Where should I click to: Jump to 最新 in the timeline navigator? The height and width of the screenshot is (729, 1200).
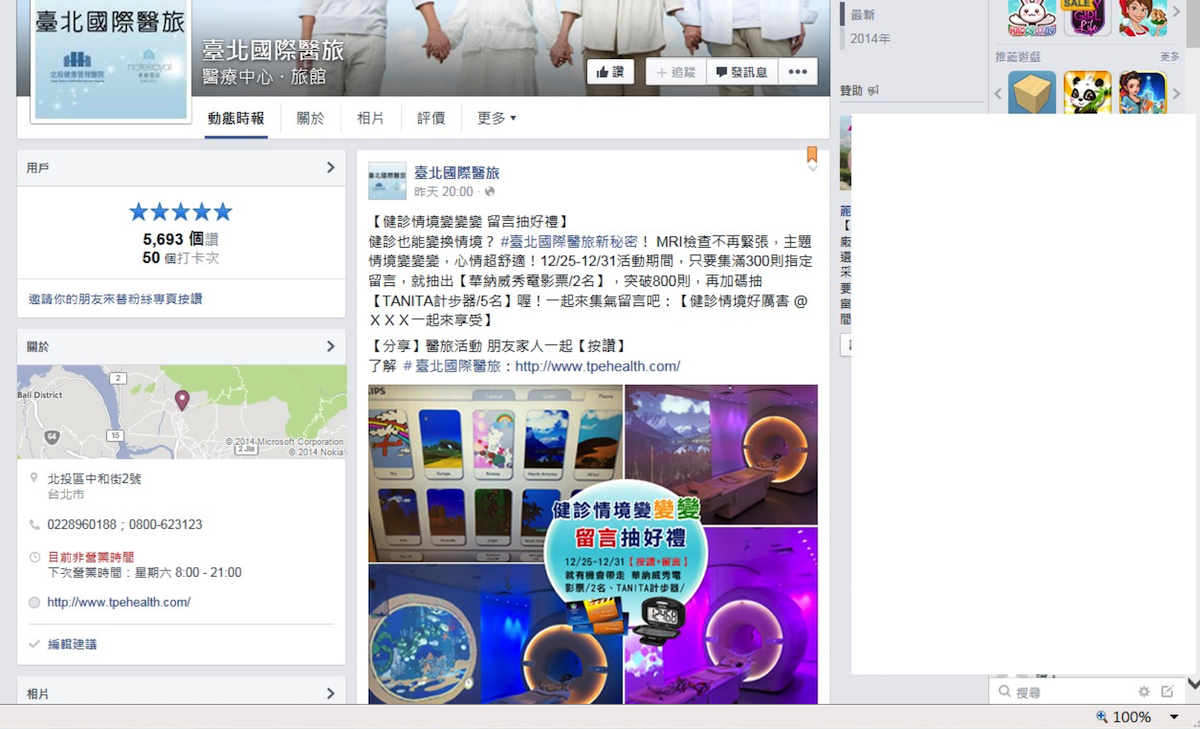[x=863, y=15]
